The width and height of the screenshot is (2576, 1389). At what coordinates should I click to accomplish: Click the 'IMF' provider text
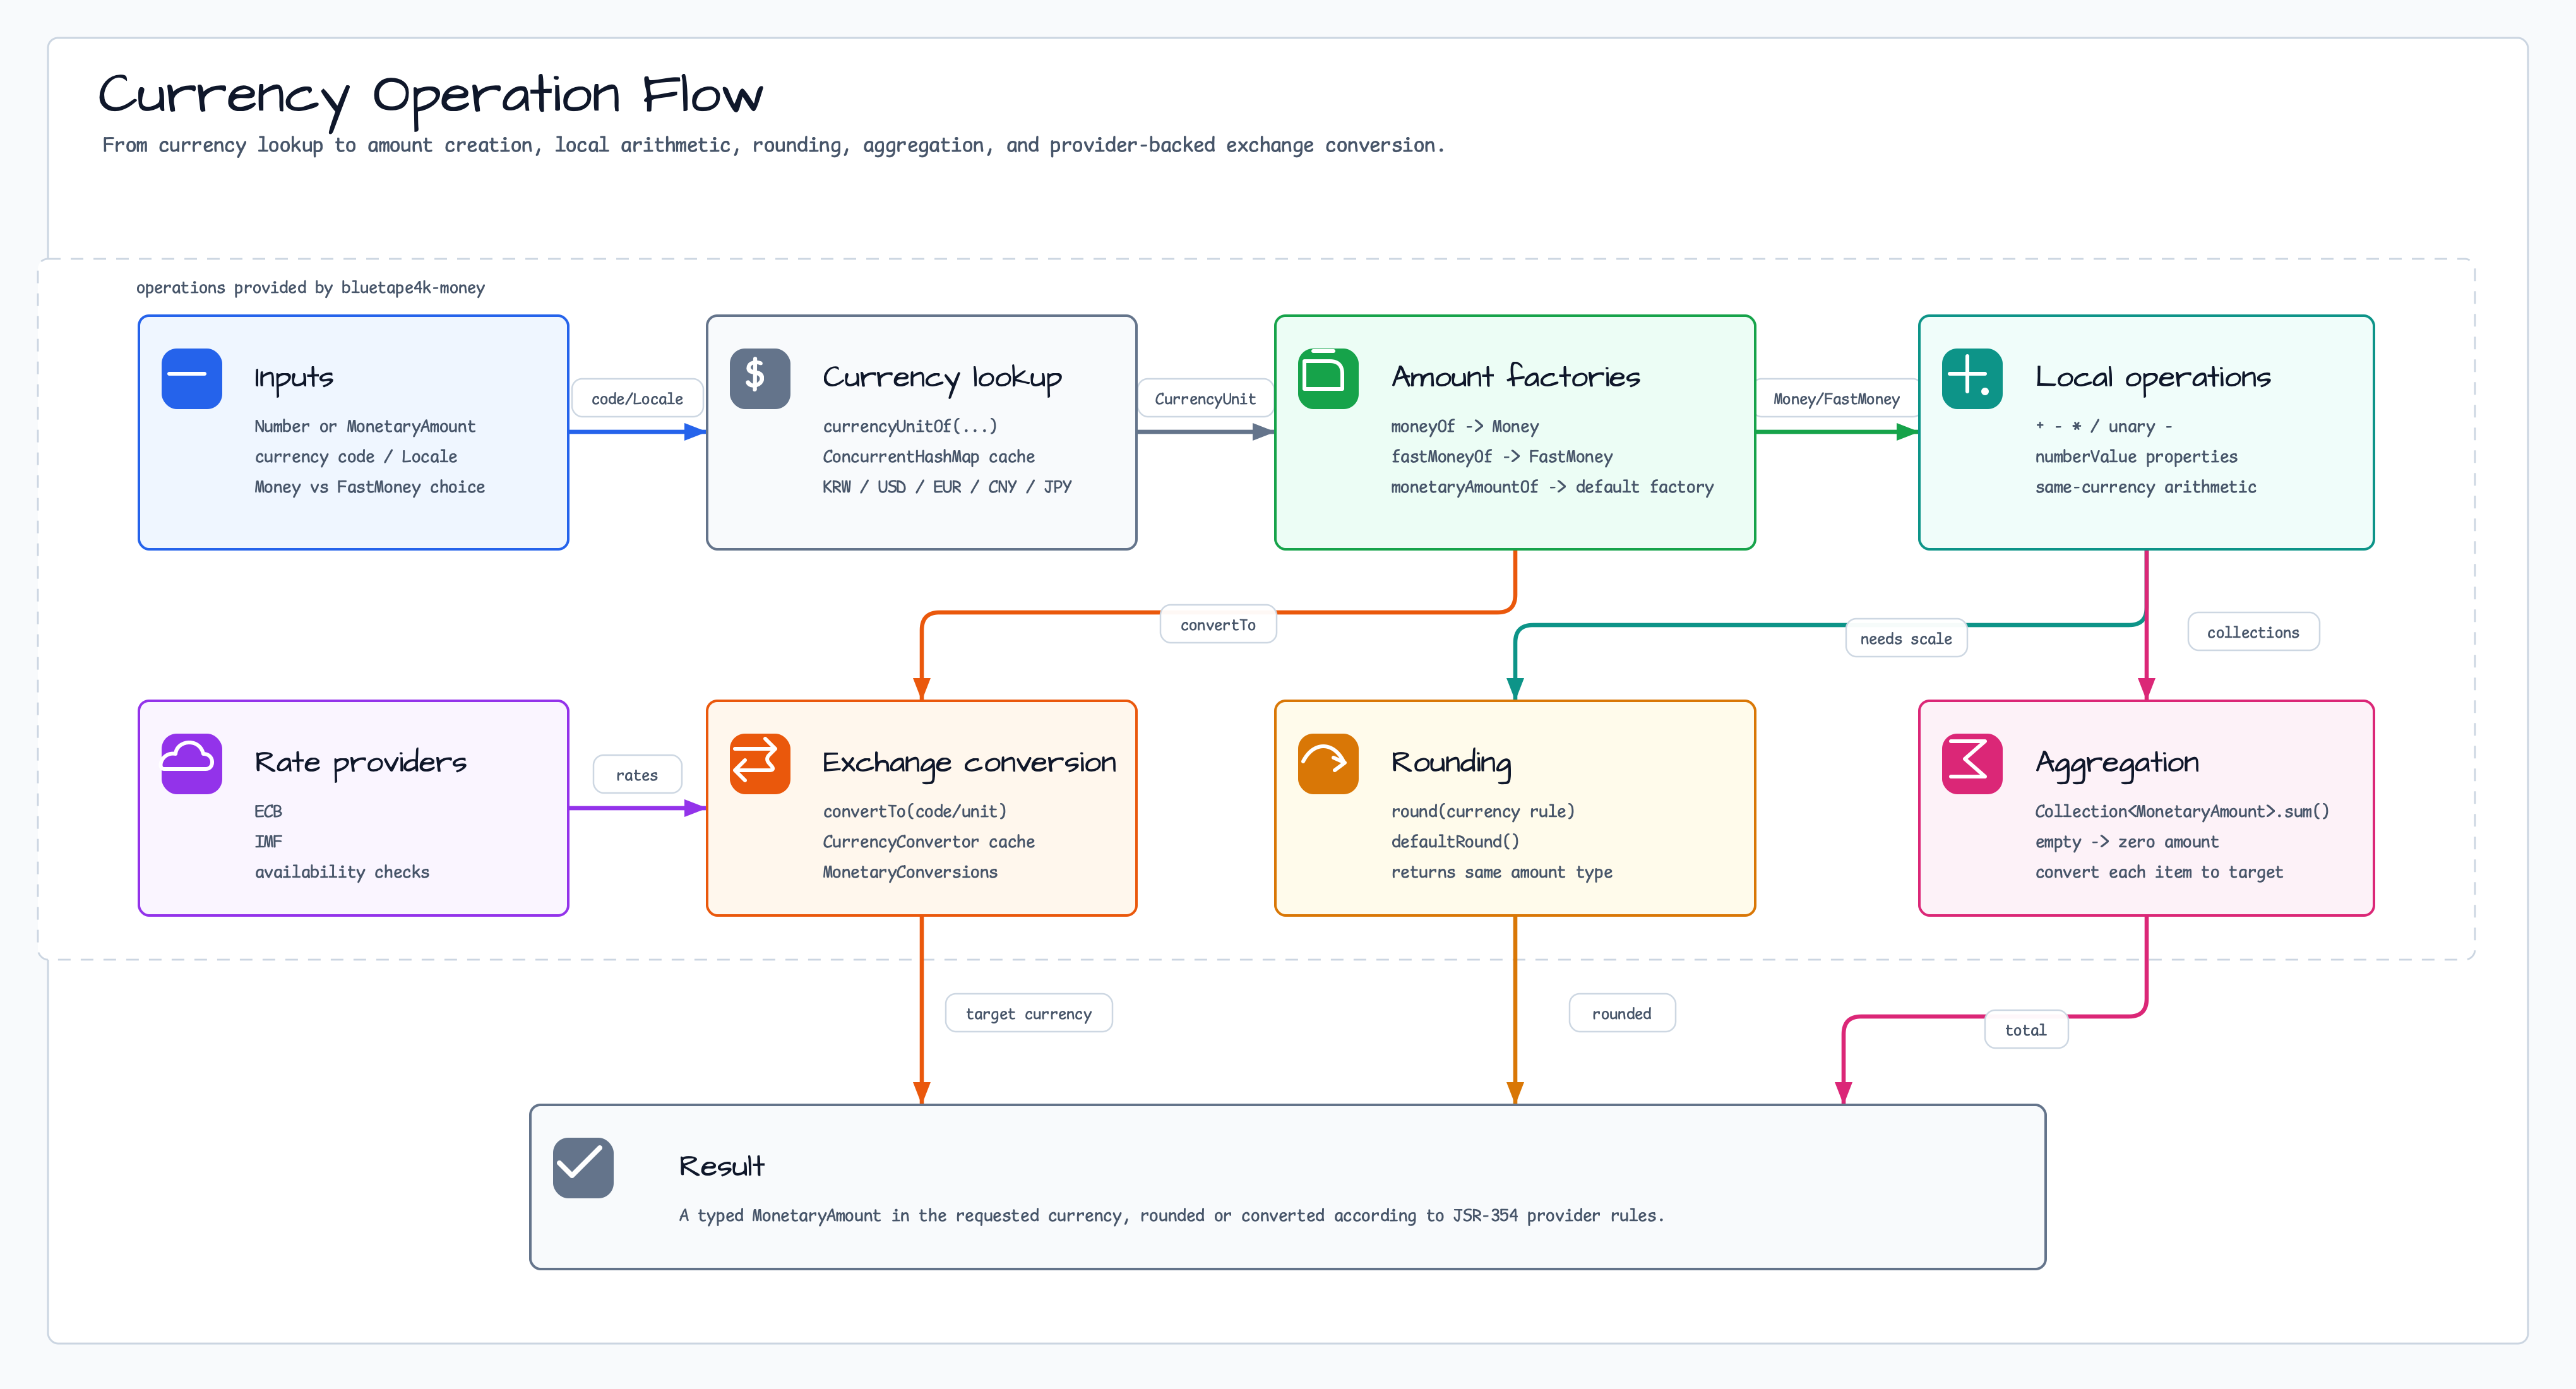(x=268, y=841)
